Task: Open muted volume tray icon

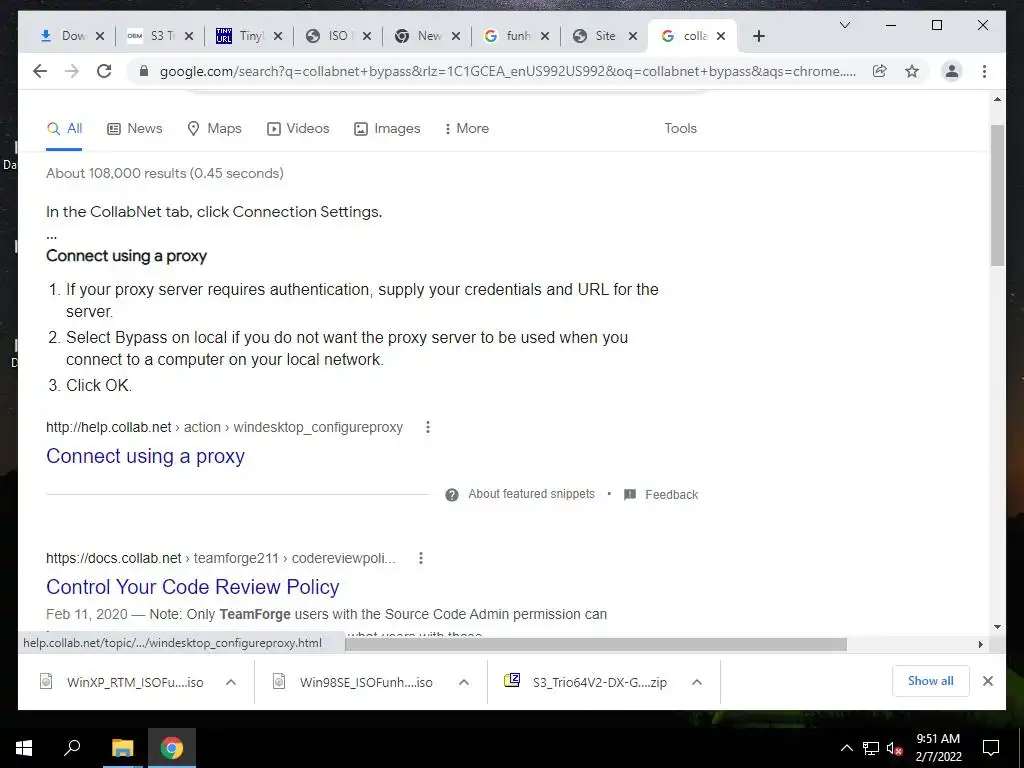Action: pyautogui.click(x=895, y=748)
